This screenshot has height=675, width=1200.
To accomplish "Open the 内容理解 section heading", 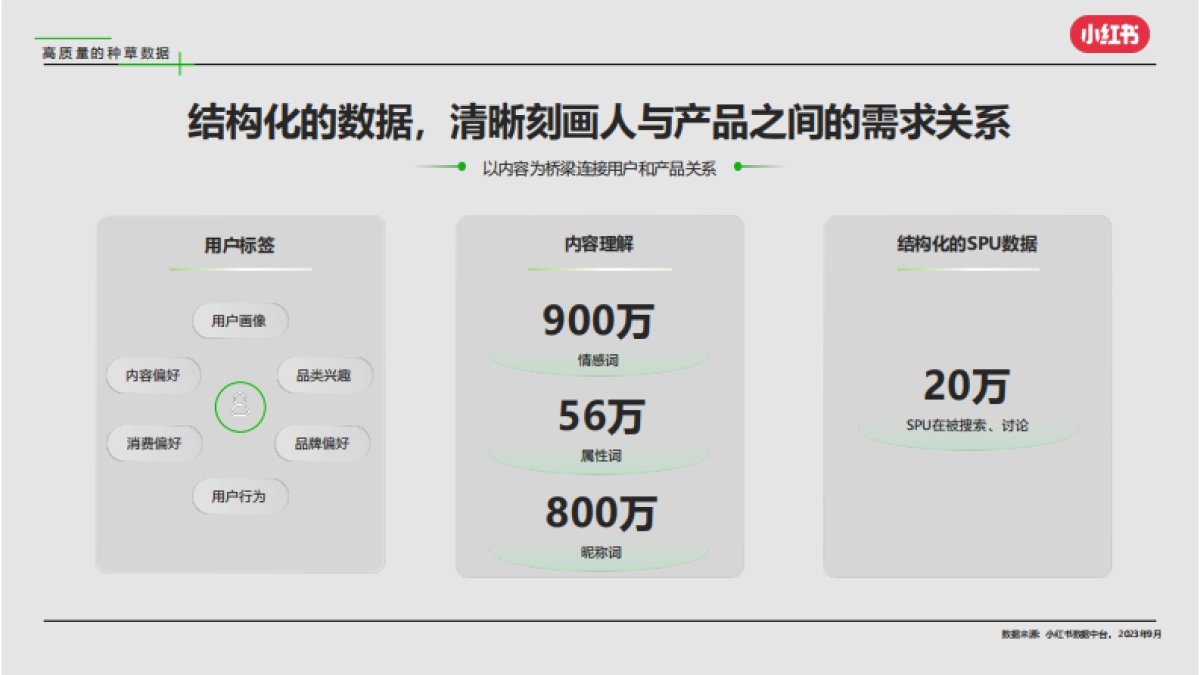I will [600, 242].
